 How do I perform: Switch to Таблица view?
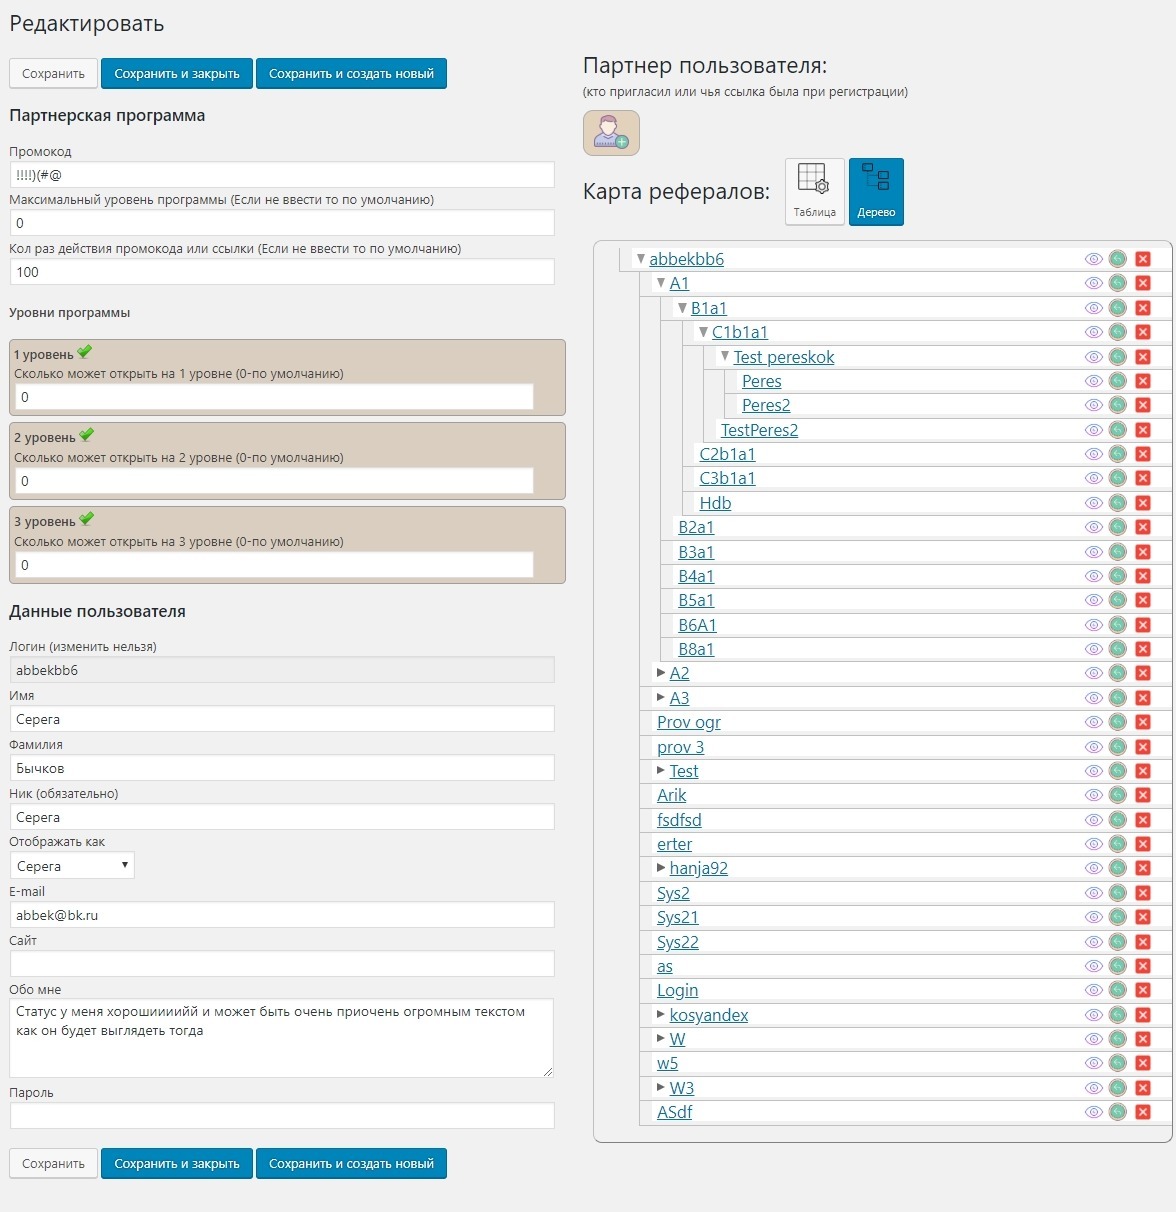tap(814, 192)
